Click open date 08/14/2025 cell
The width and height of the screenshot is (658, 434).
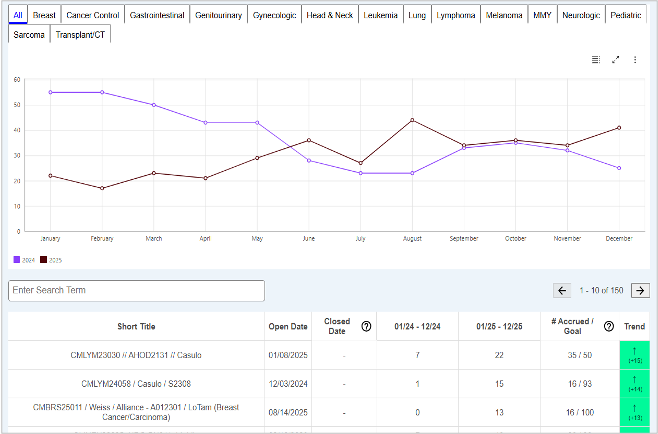pos(288,412)
